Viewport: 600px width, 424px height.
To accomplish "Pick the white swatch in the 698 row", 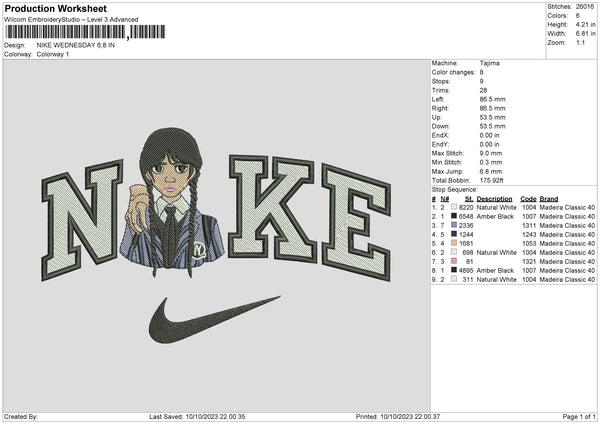I will tap(454, 252).
